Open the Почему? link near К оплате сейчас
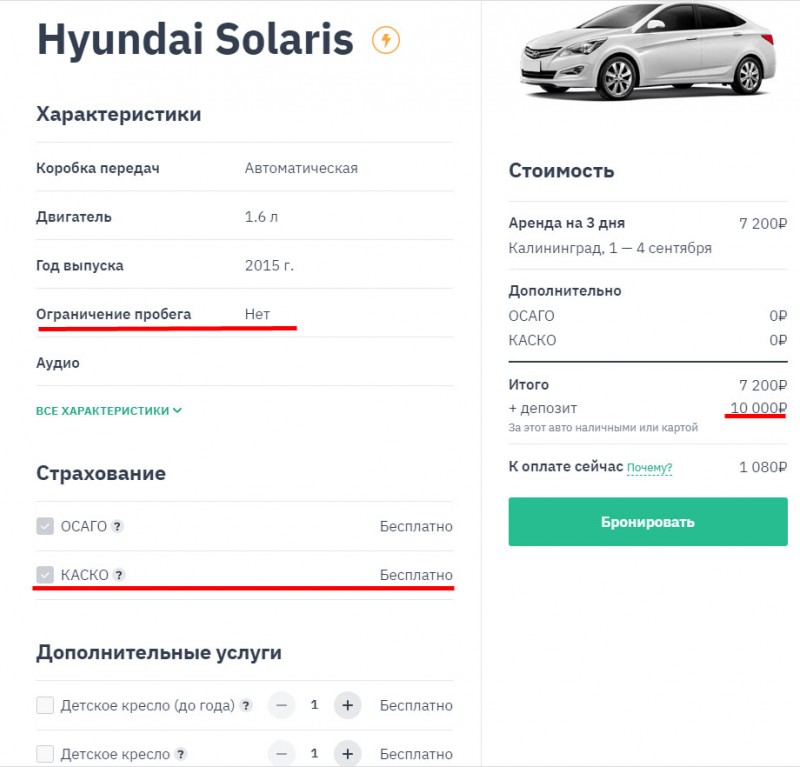 coord(649,467)
